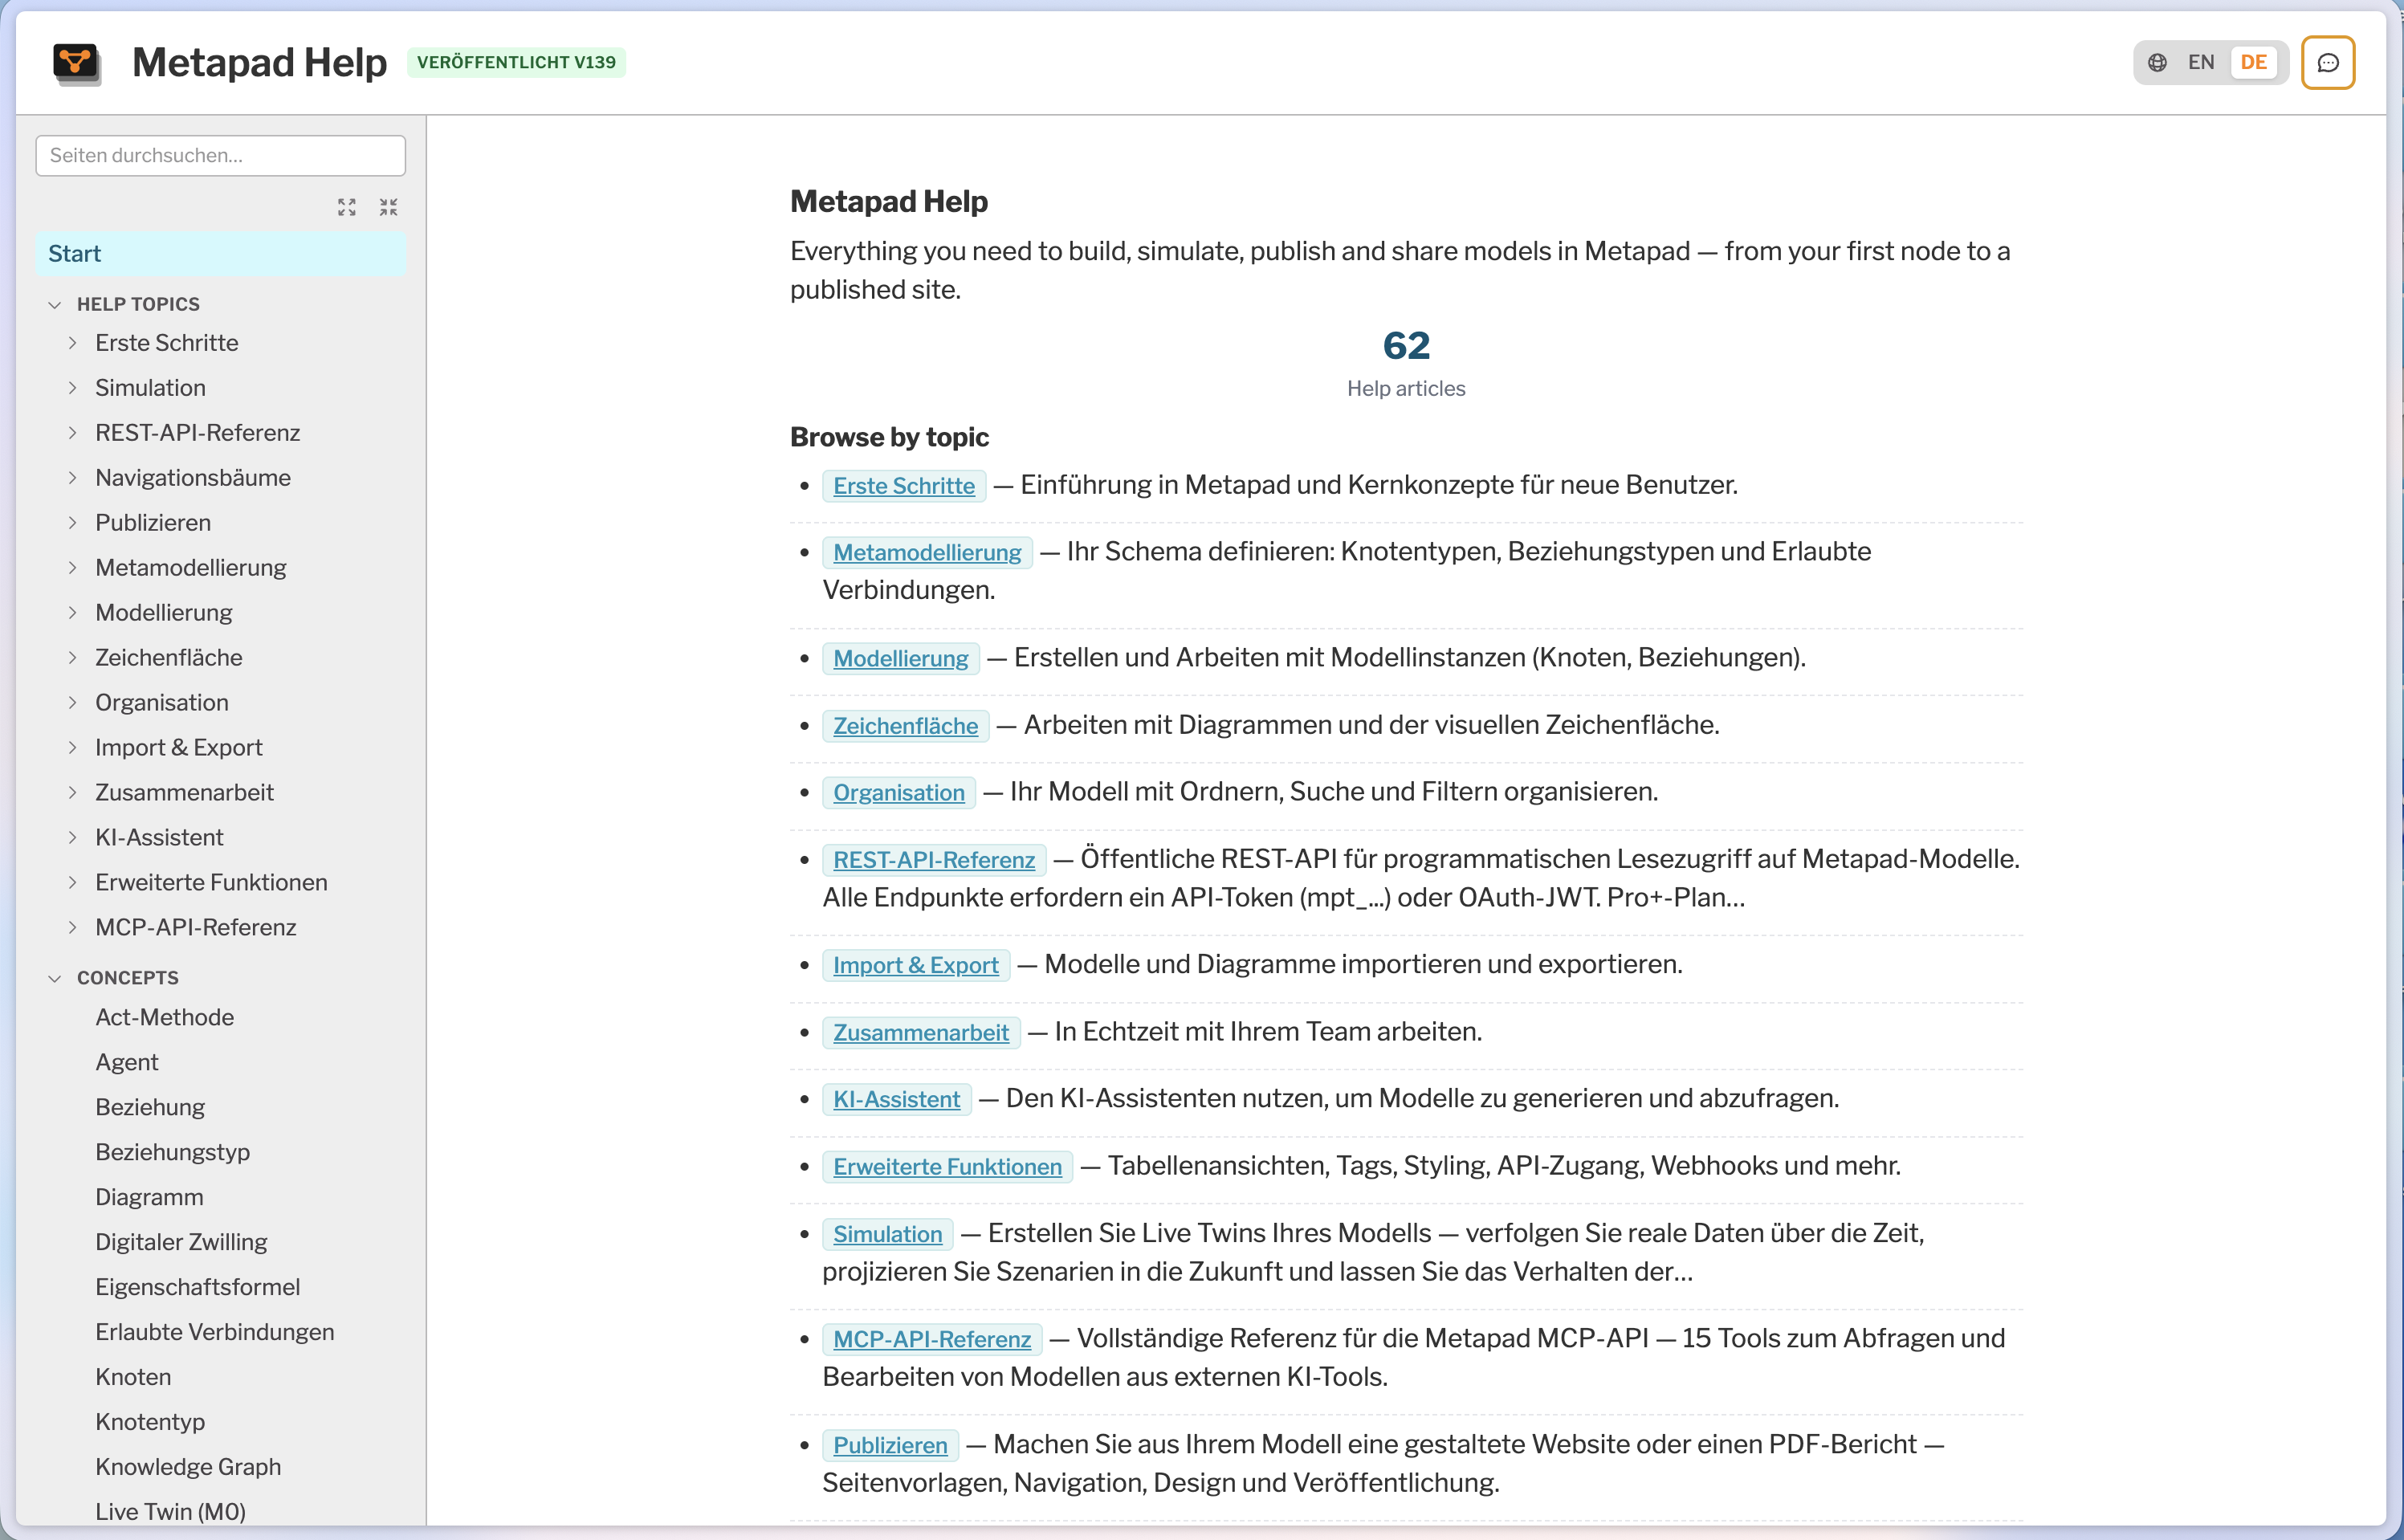Follow the Erste Schritte topic link

click(904, 486)
